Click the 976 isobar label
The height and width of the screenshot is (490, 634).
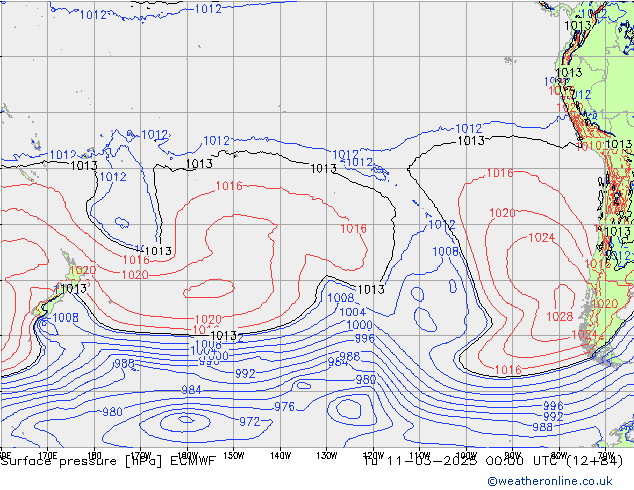click(285, 407)
